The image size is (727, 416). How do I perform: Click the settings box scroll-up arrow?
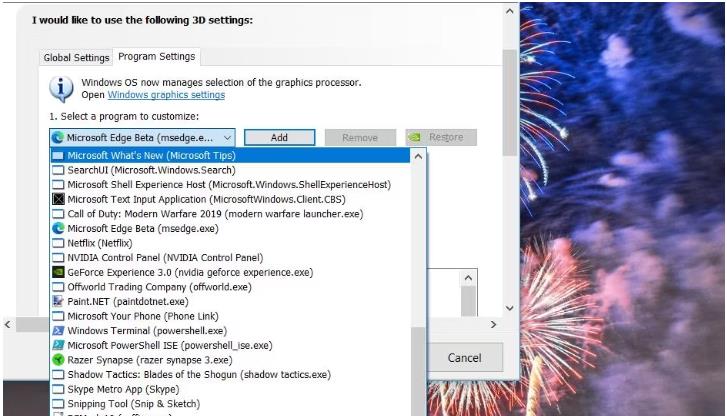tap(468, 278)
